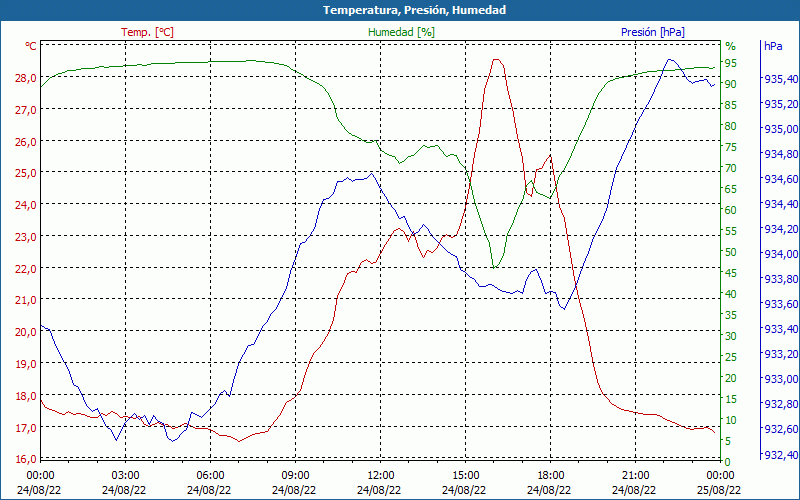Viewport: 800px width, 500px height.
Task: Click pressure axis value 934,60
Action: coord(781,179)
